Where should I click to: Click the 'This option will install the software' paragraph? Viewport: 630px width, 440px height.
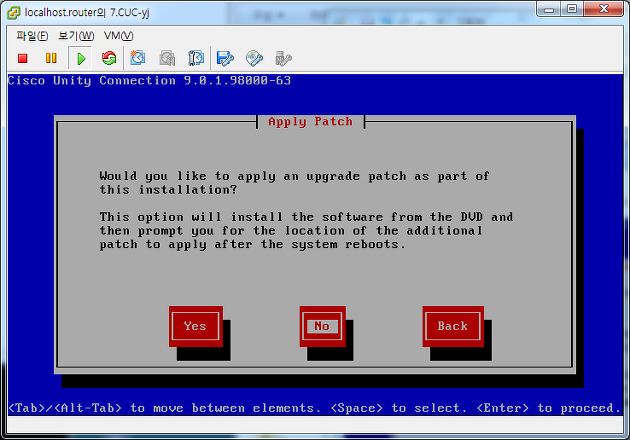point(306,231)
